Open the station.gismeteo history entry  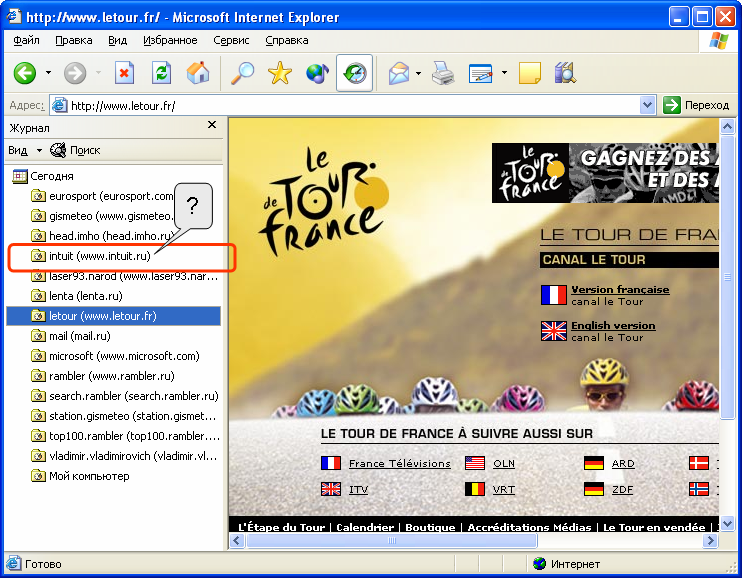(124, 416)
